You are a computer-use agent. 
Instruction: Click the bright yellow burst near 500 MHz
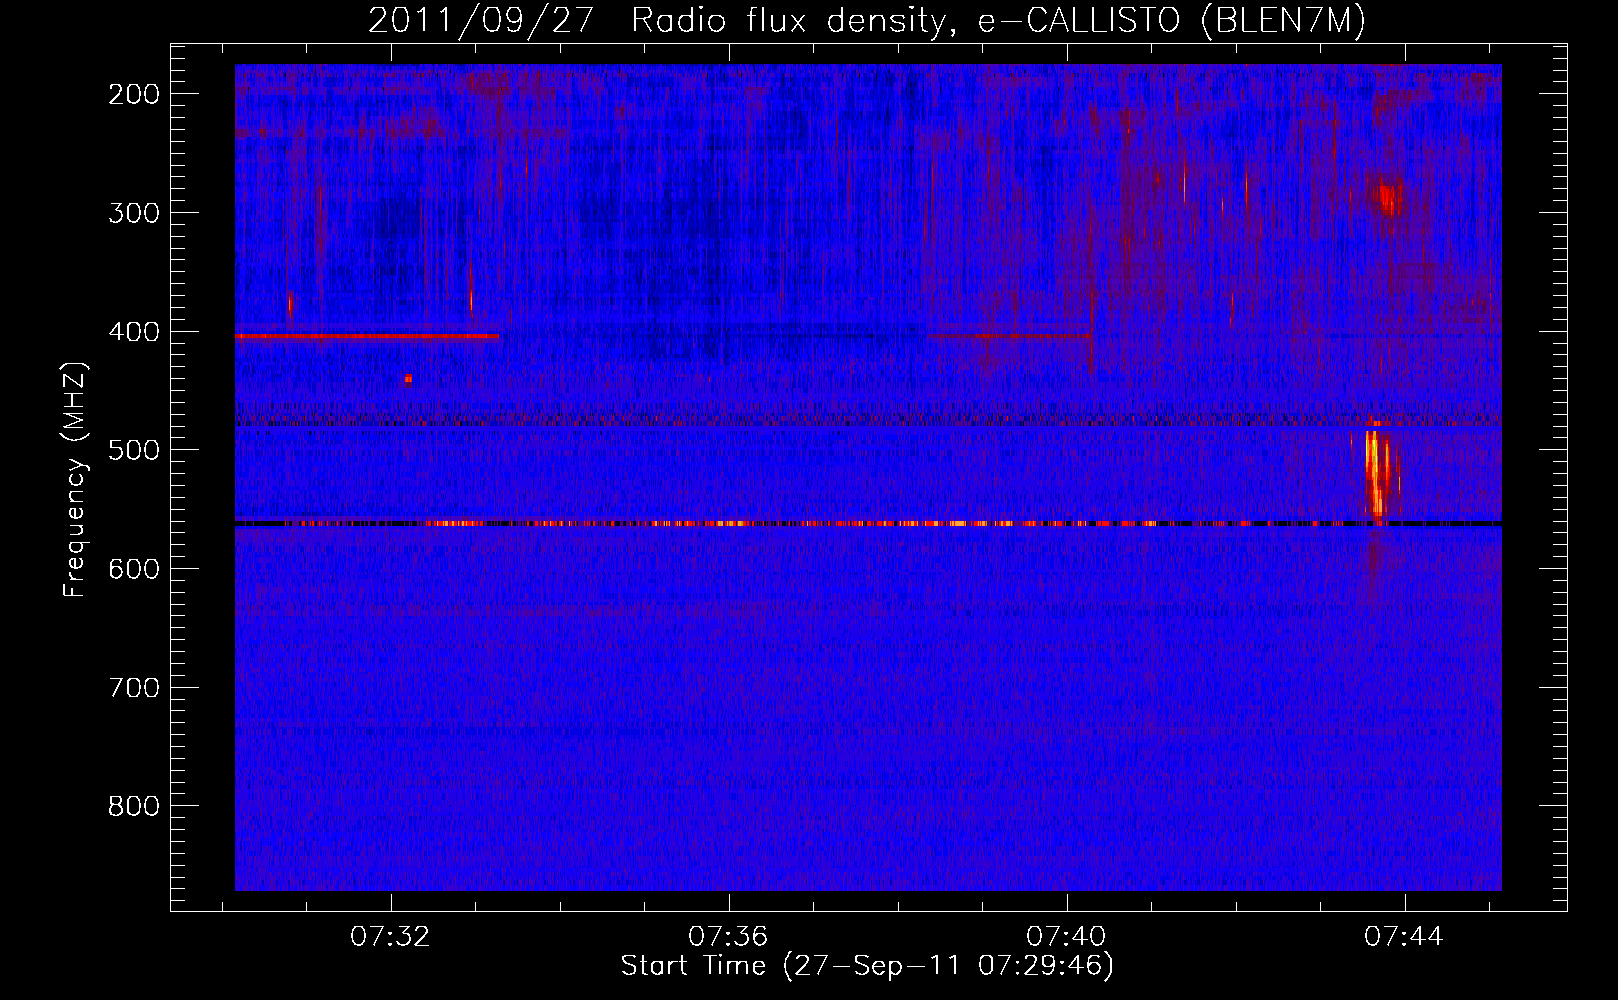tap(1377, 473)
